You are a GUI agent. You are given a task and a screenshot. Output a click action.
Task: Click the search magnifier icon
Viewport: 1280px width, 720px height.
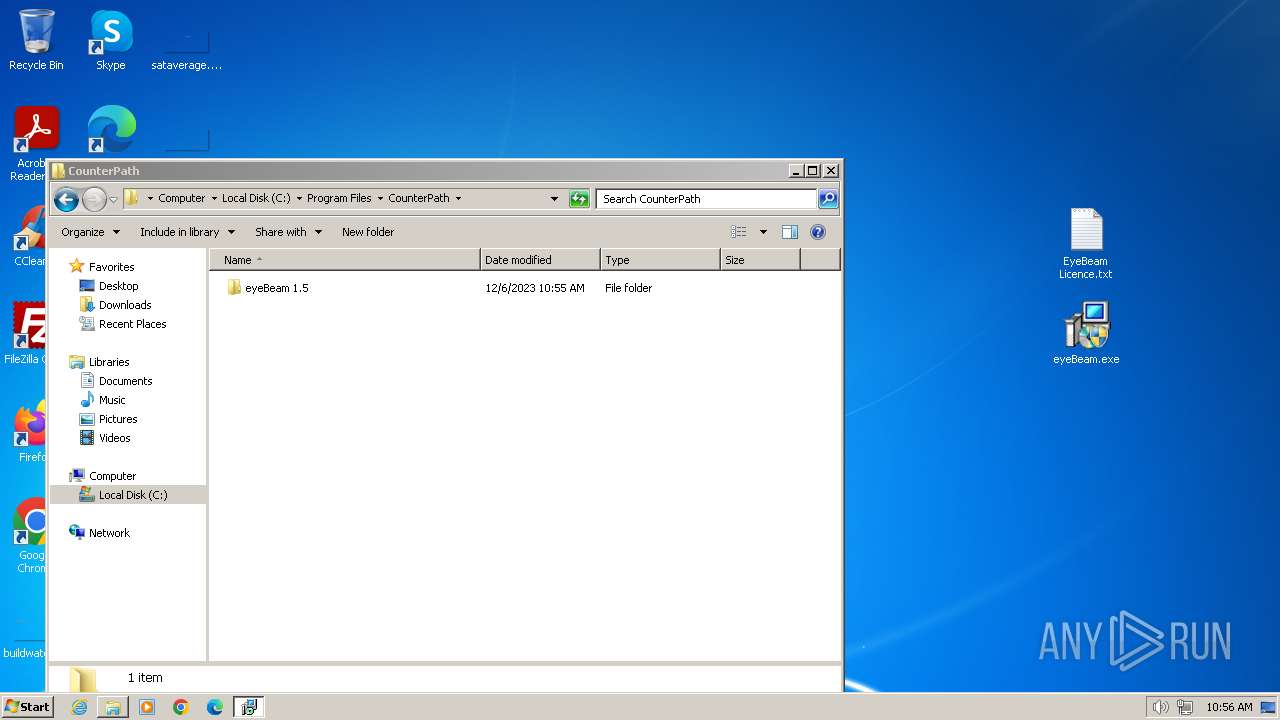tap(828, 199)
